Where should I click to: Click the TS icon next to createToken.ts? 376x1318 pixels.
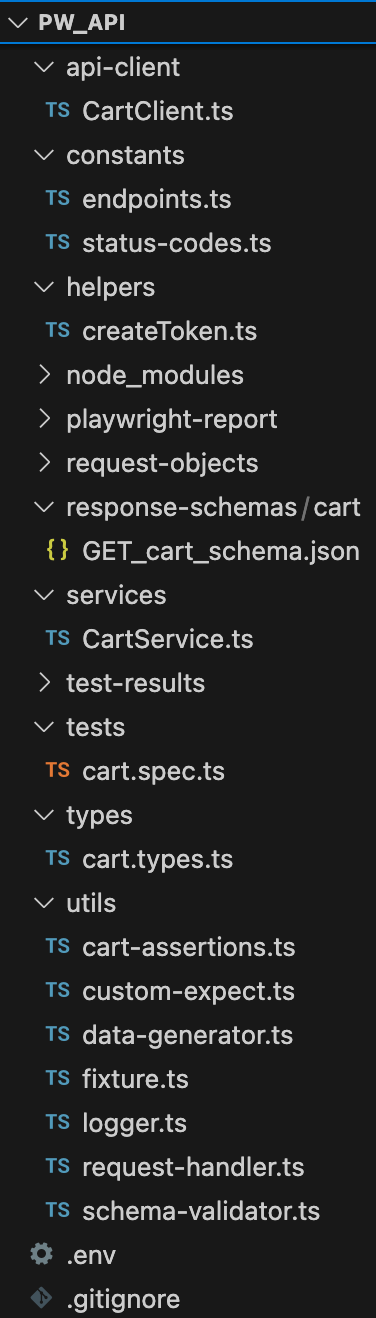[58, 332]
